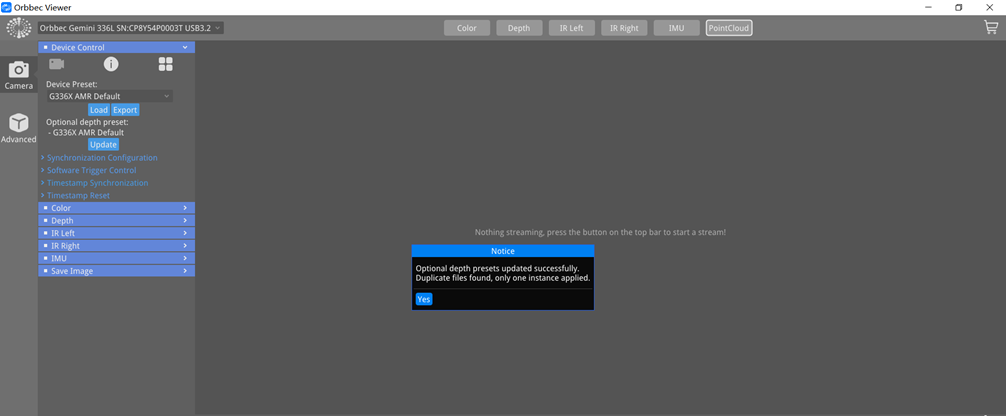Show device info via the info icon
Viewport: 1006px width, 416px height.
111,64
